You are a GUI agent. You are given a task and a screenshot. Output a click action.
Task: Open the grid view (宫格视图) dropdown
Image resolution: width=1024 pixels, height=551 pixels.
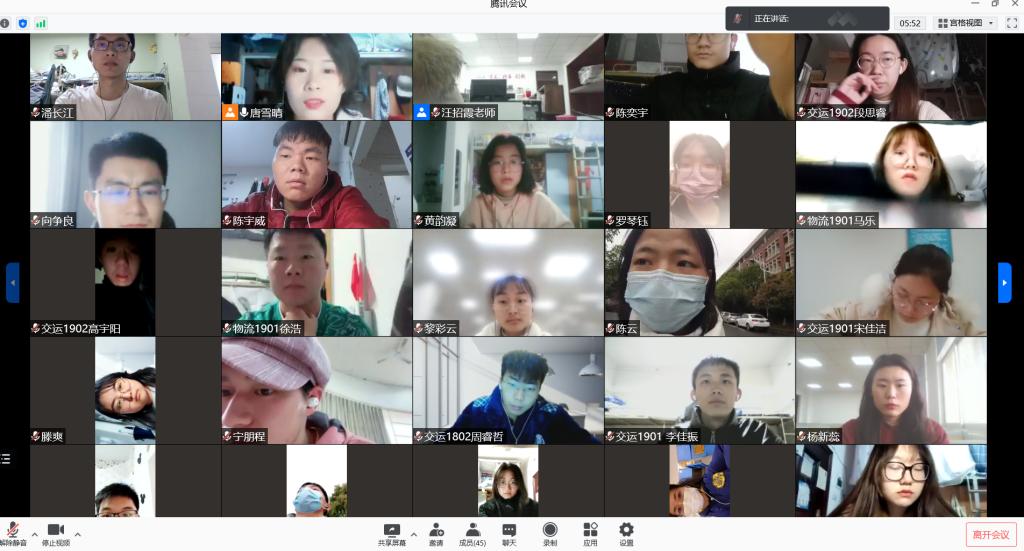pyautogui.click(x=965, y=22)
